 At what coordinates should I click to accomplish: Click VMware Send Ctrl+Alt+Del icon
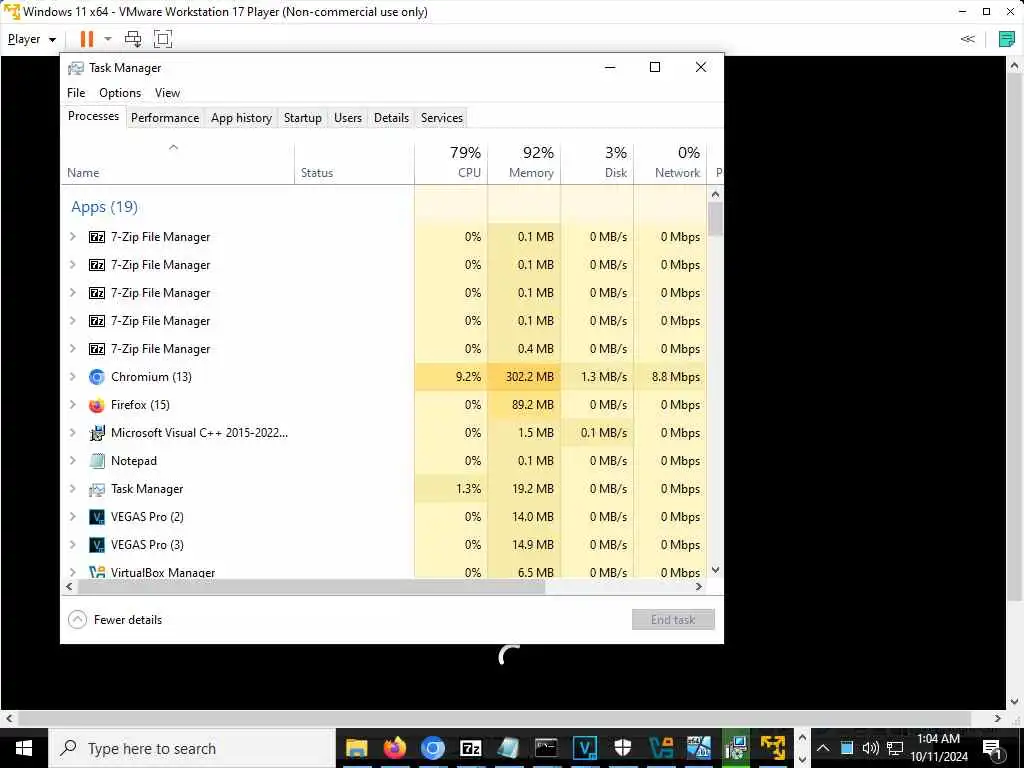pyautogui.click(x=133, y=39)
